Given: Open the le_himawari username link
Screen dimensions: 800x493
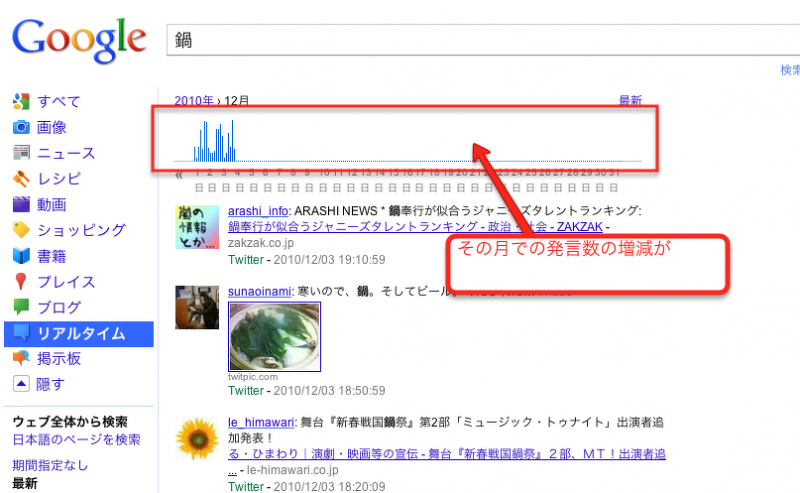Looking at the screenshot, I should coord(261,423).
